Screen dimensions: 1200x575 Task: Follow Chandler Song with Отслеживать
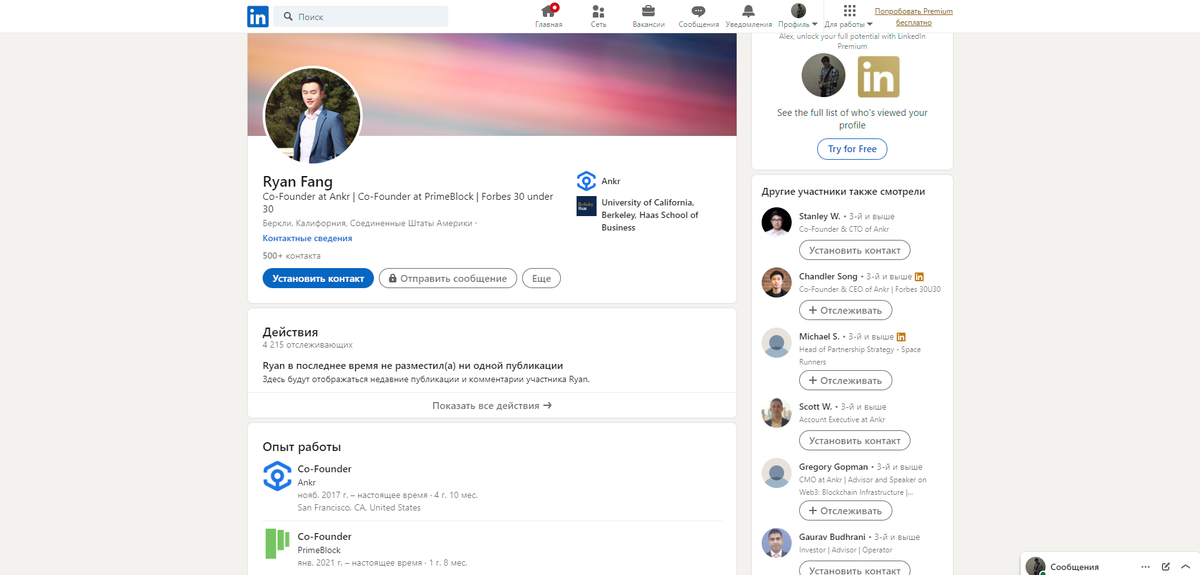[846, 310]
